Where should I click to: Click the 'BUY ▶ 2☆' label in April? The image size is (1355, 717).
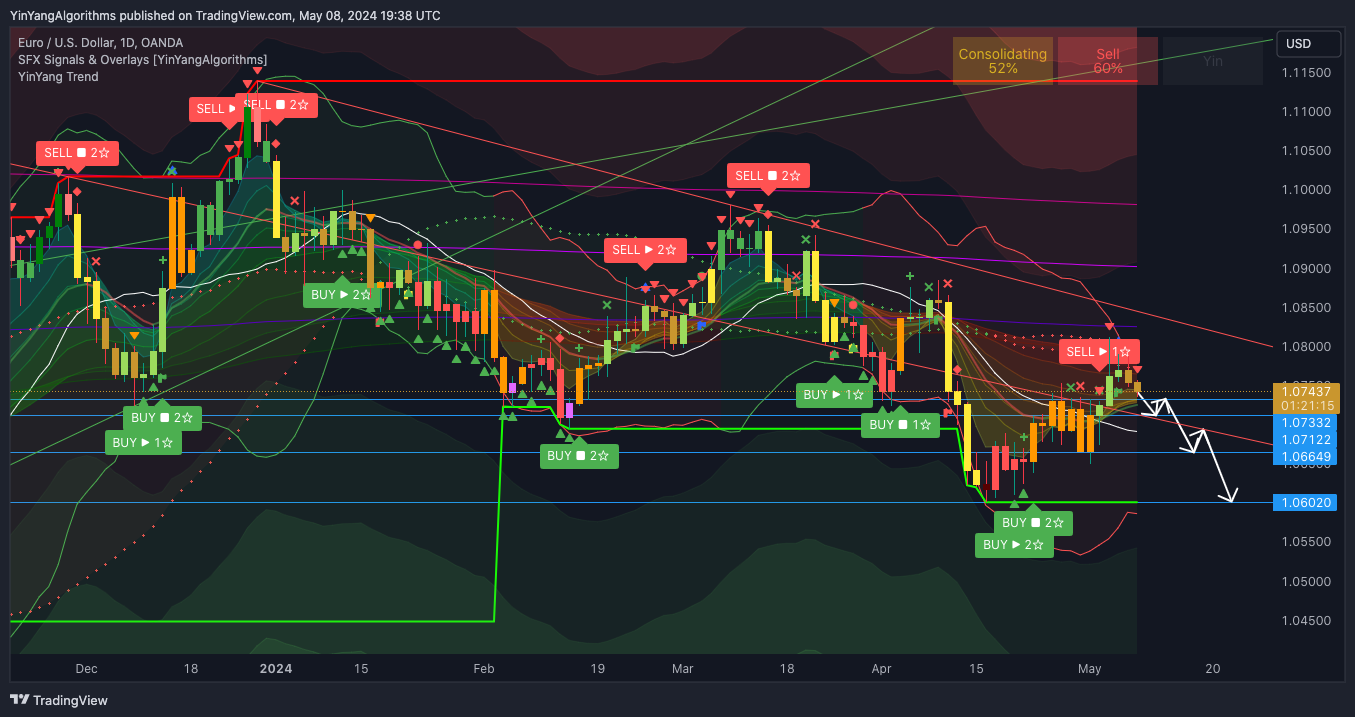pos(1014,545)
